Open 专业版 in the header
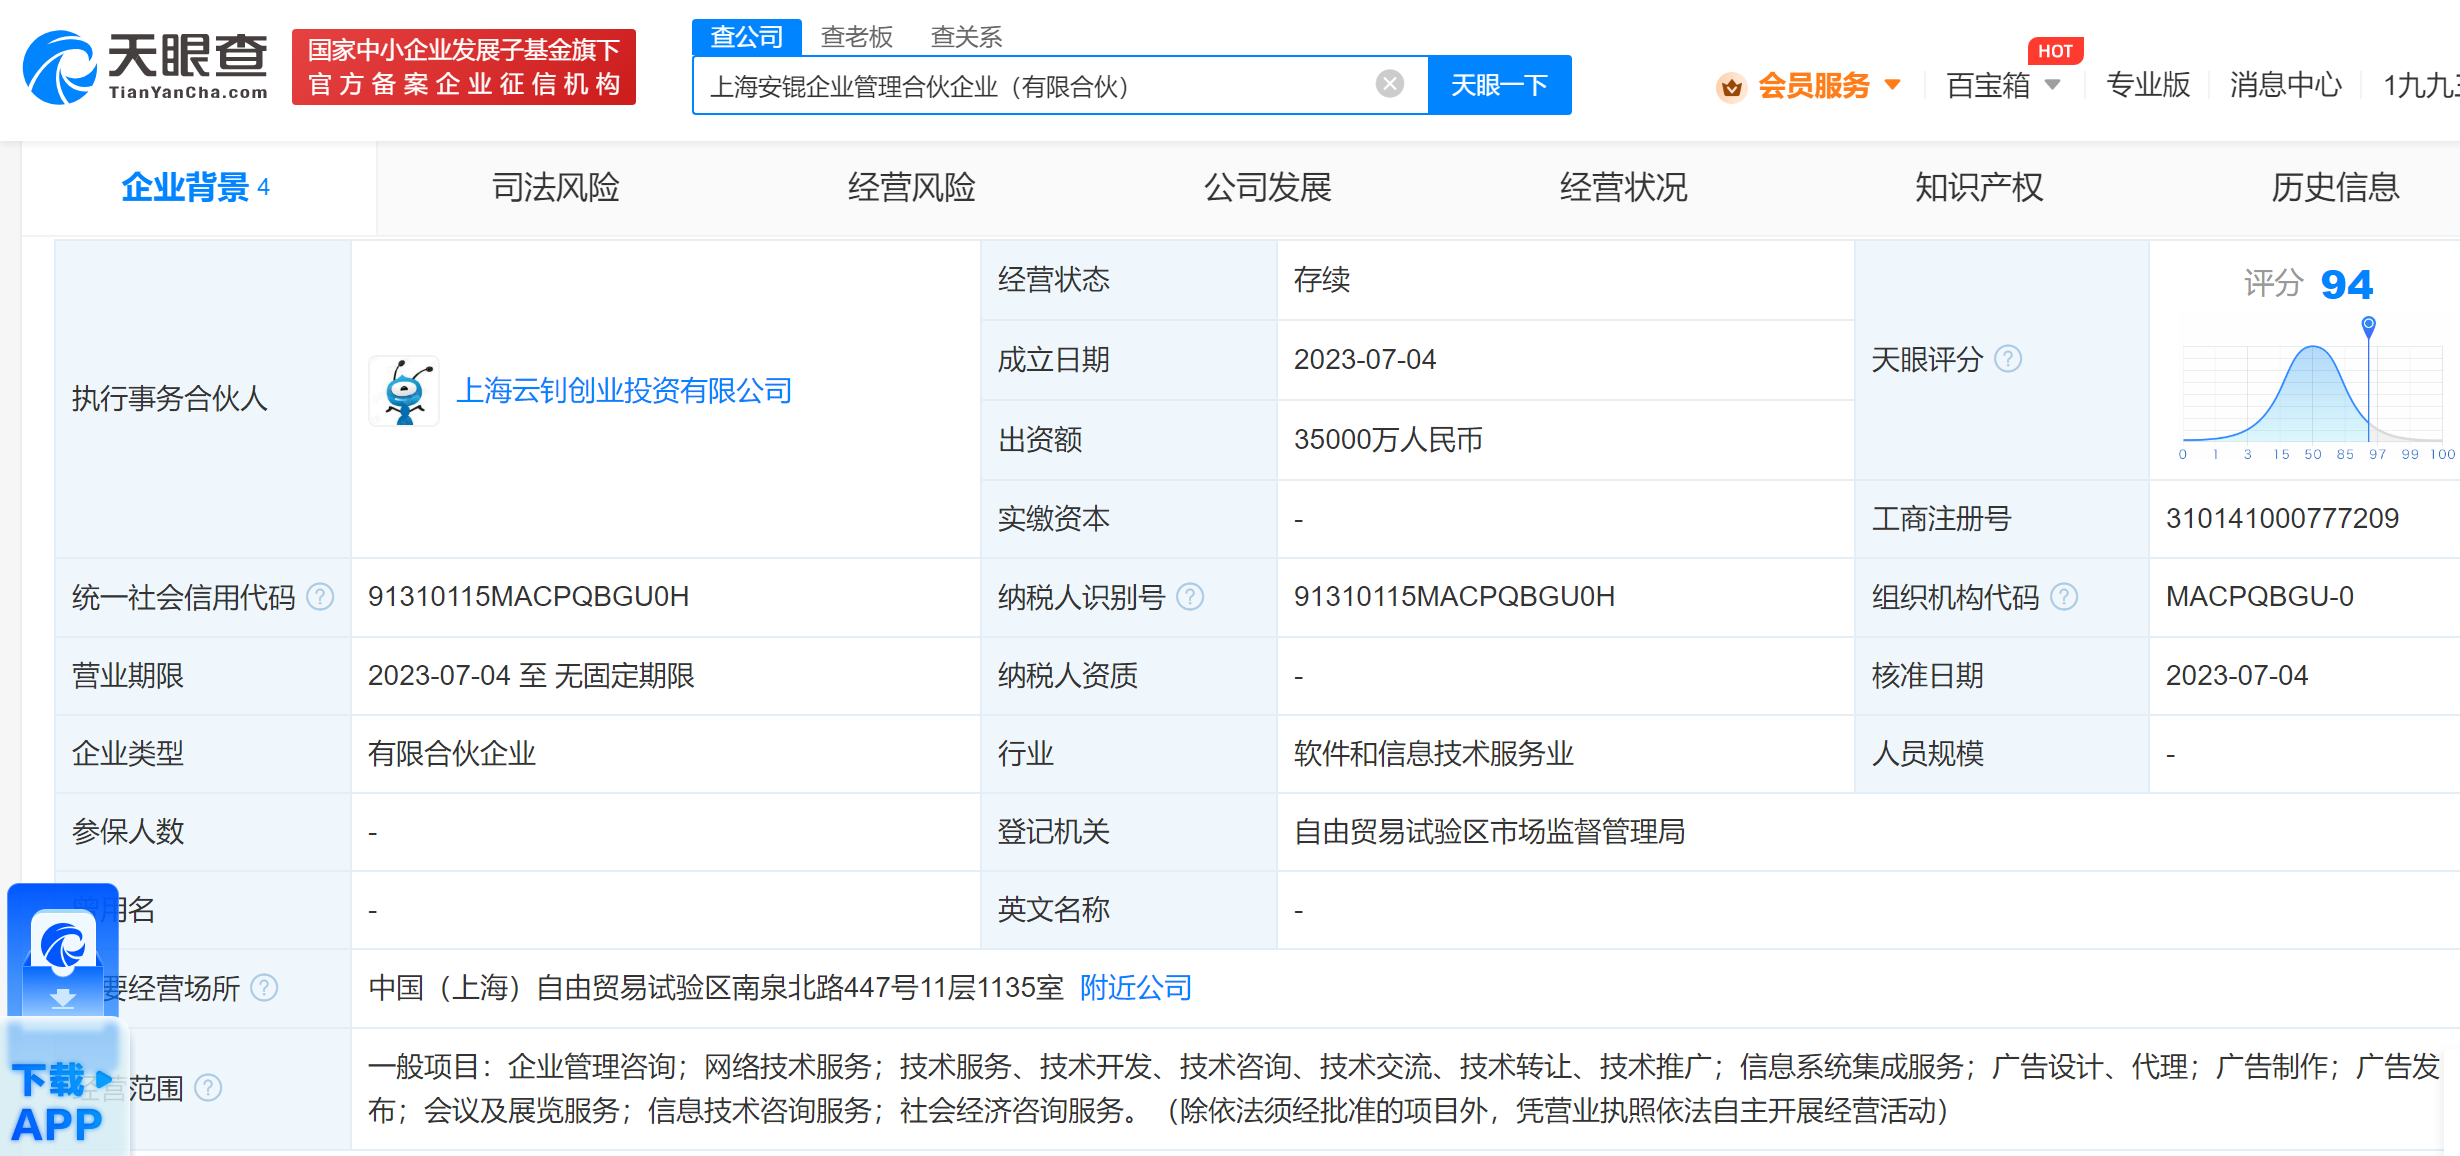 tap(2148, 85)
